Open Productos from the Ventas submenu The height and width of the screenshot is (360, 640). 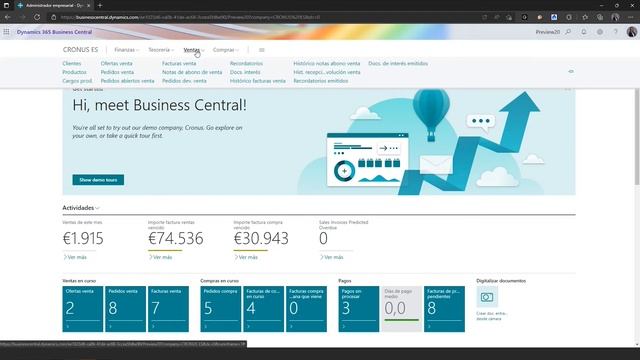[74, 72]
